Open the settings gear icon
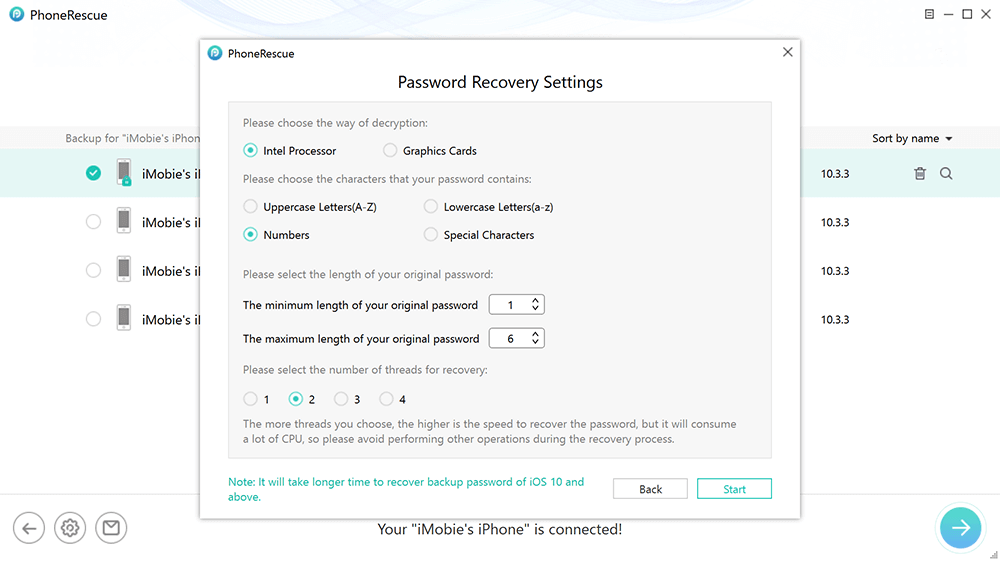The width and height of the screenshot is (1000, 561). [70, 528]
